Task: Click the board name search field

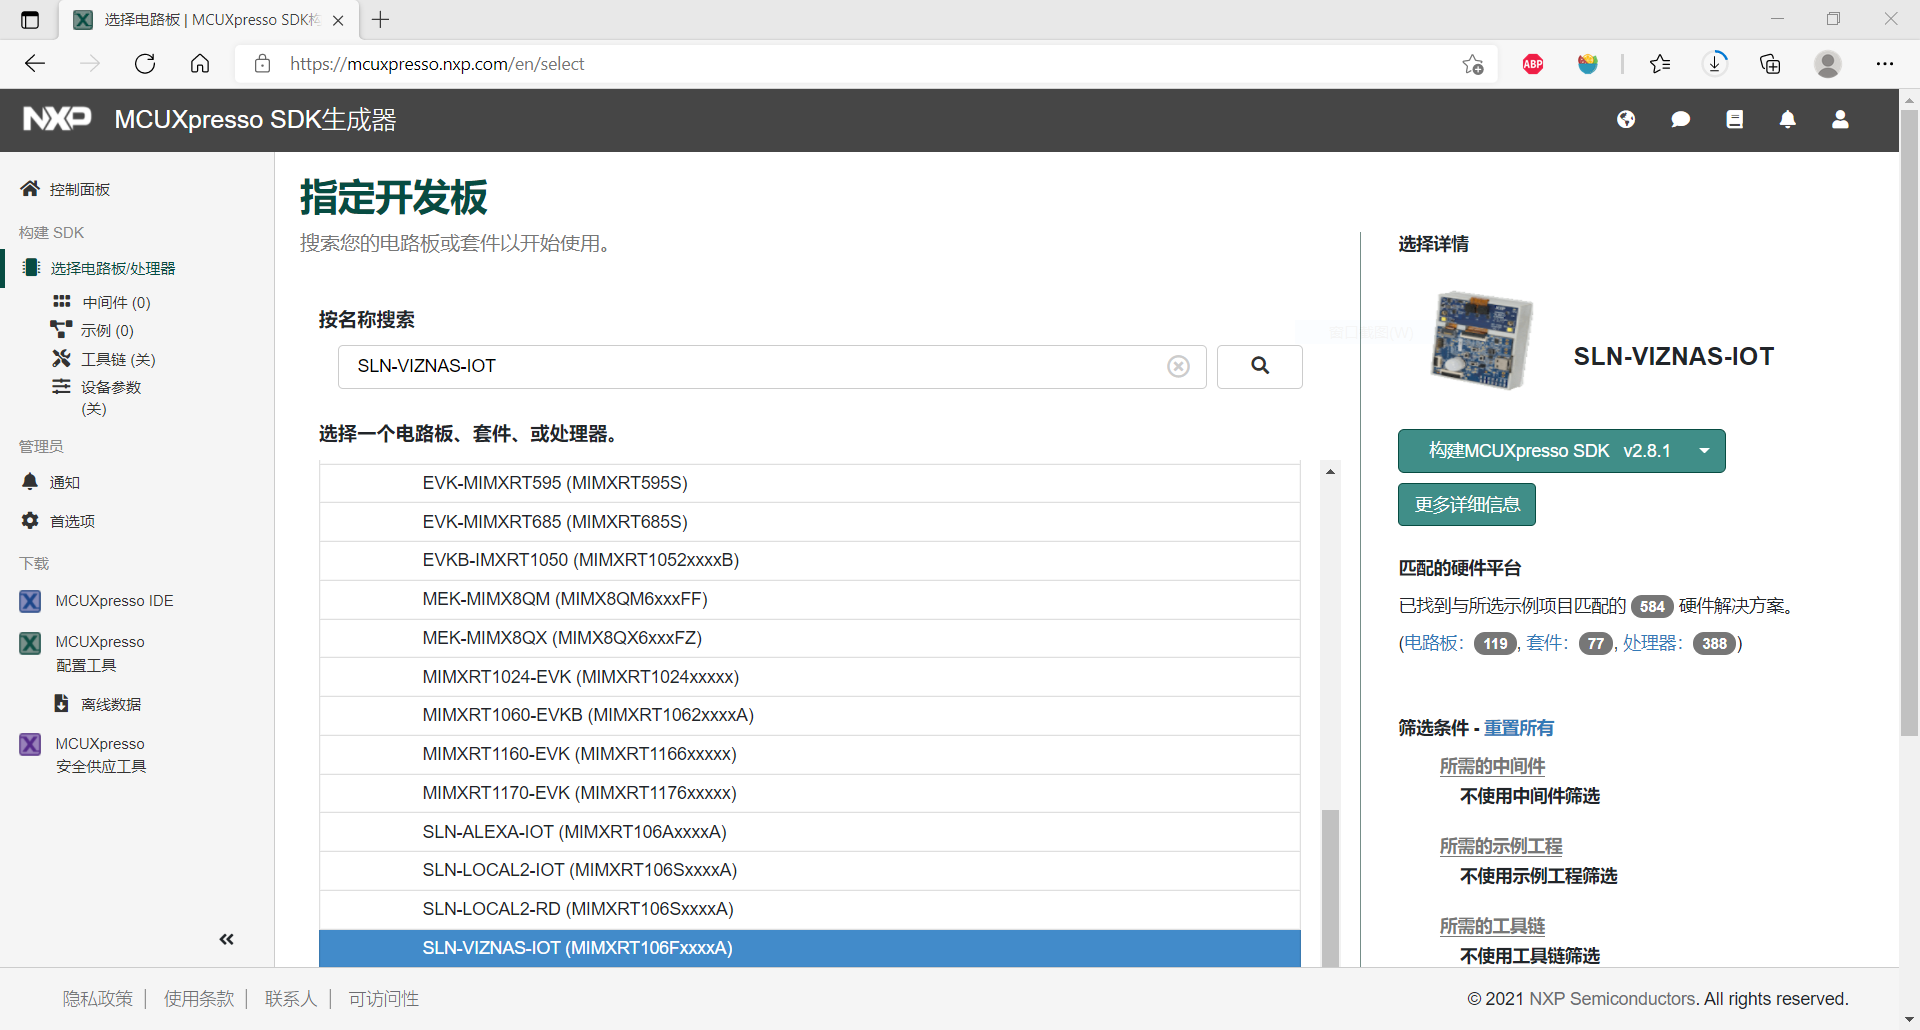Action: [x=772, y=367]
